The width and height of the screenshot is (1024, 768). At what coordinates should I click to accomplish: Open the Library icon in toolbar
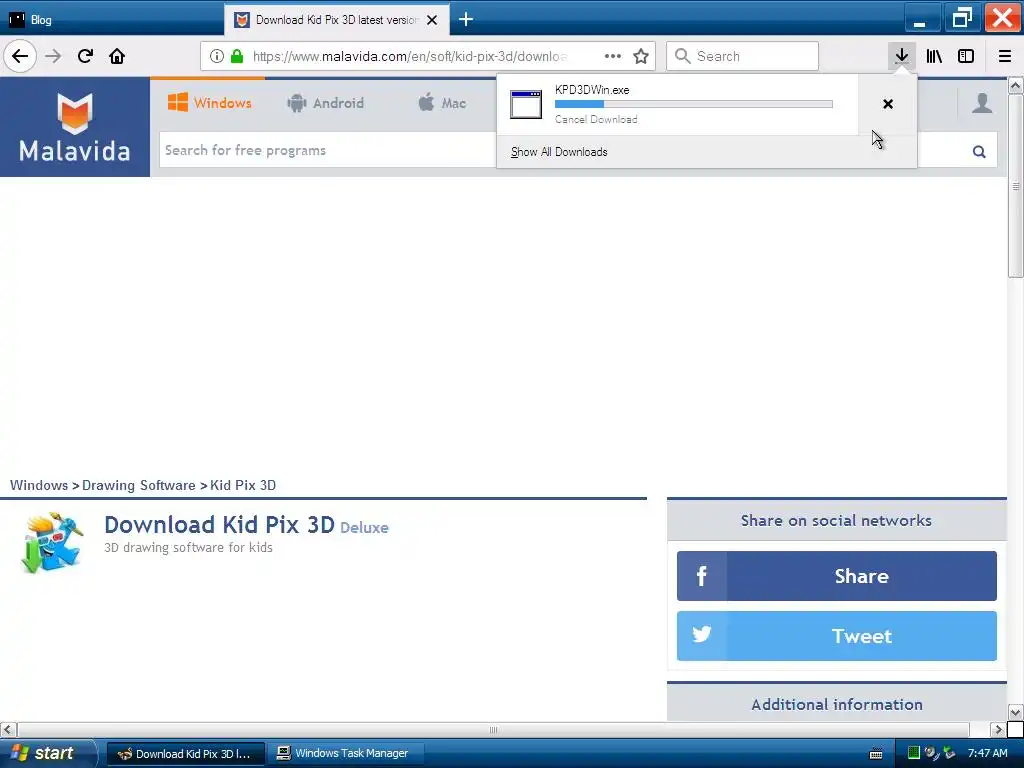935,56
